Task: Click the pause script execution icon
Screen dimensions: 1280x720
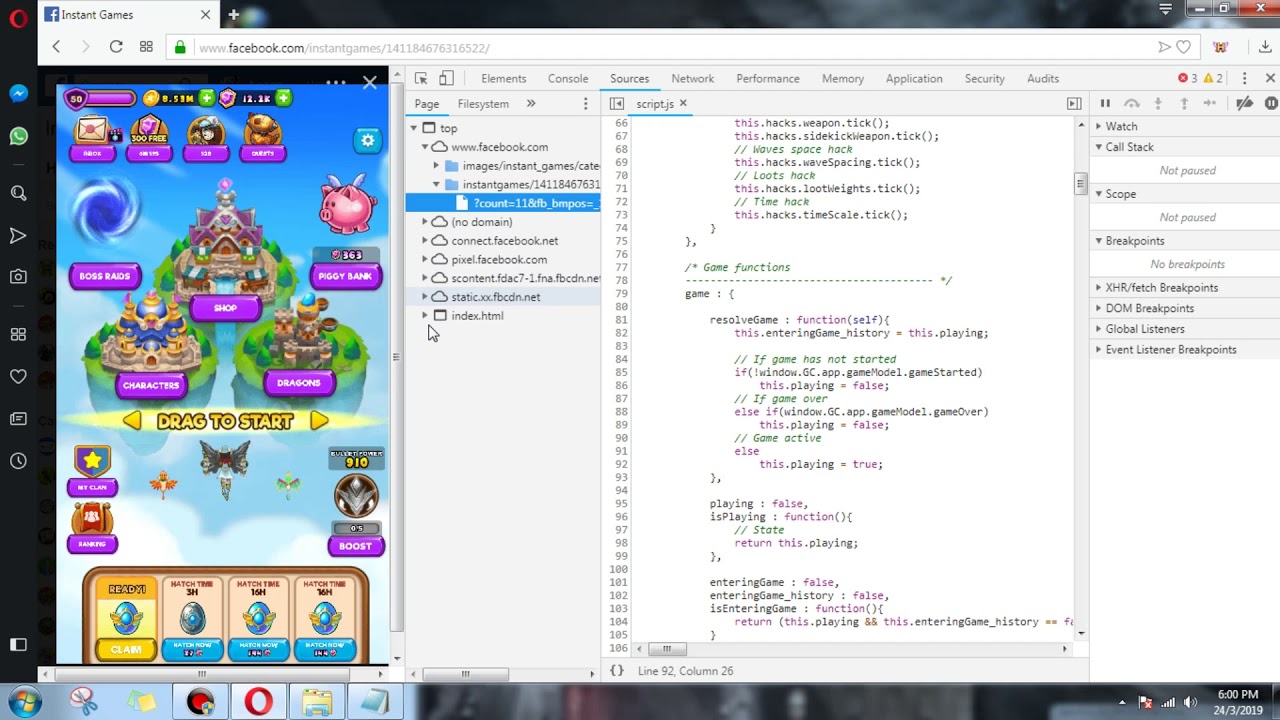Action: point(1105,103)
